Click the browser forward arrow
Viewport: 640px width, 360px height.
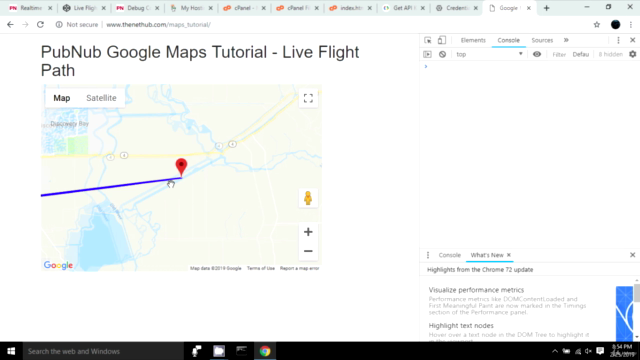click(25, 24)
